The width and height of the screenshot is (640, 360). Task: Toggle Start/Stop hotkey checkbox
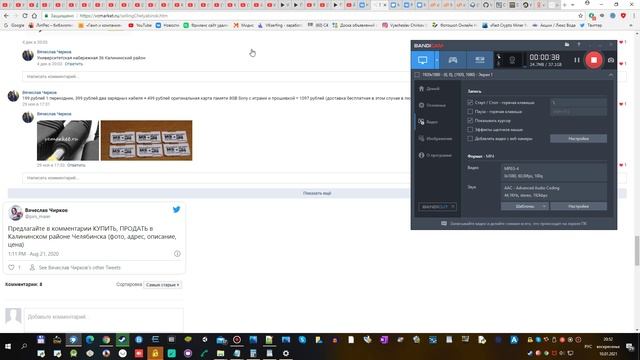coord(470,102)
